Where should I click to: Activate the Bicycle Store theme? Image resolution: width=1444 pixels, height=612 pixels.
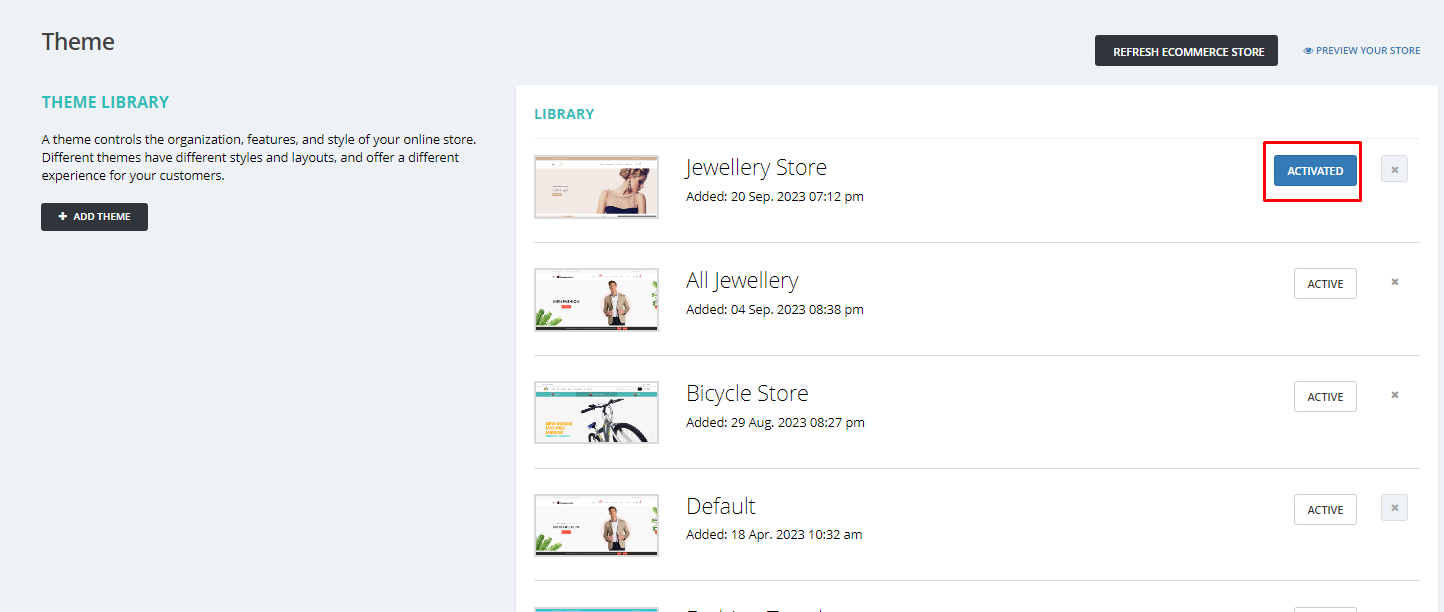[x=1325, y=397]
